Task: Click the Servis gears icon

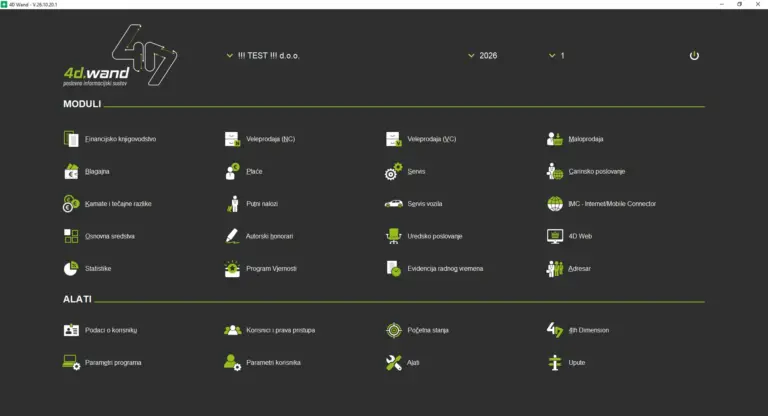Action: coord(393,171)
